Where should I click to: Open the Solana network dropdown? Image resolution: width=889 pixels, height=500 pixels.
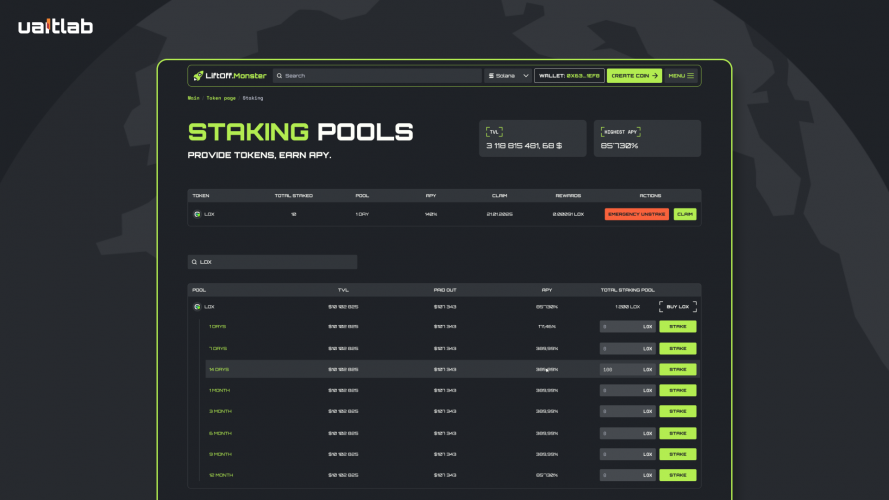(507, 75)
